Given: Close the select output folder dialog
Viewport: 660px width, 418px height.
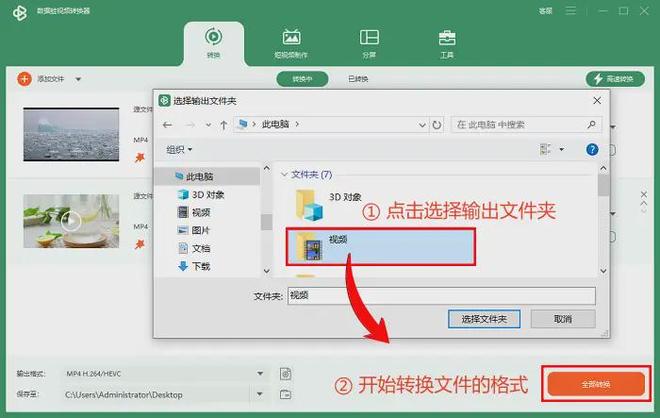Looking at the screenshot, I should click(597, 101).
